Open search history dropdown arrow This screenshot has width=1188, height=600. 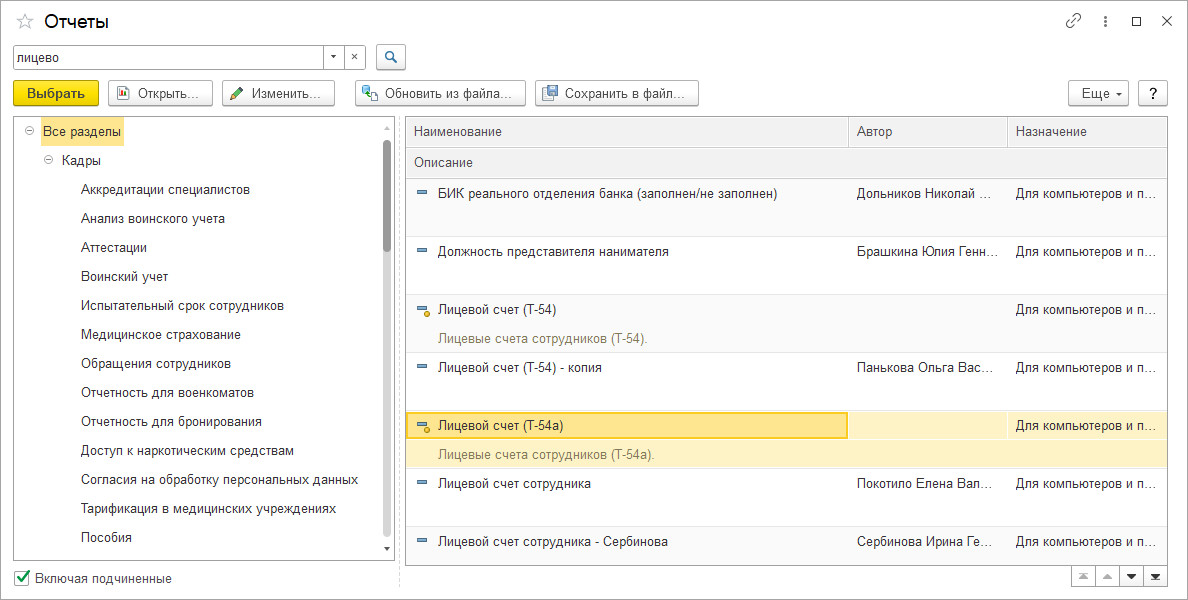334,57
